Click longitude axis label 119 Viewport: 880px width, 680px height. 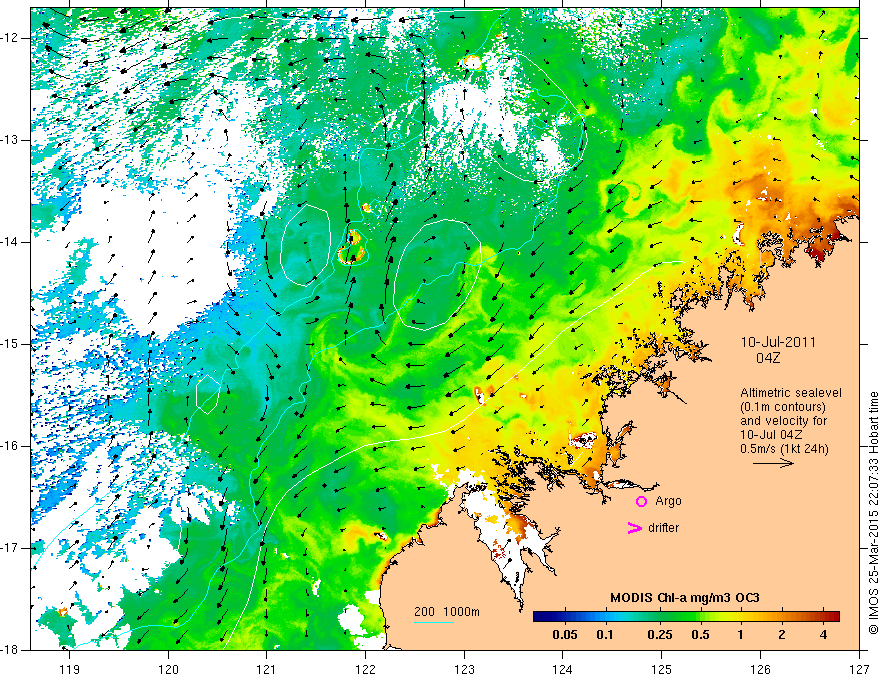70,669
